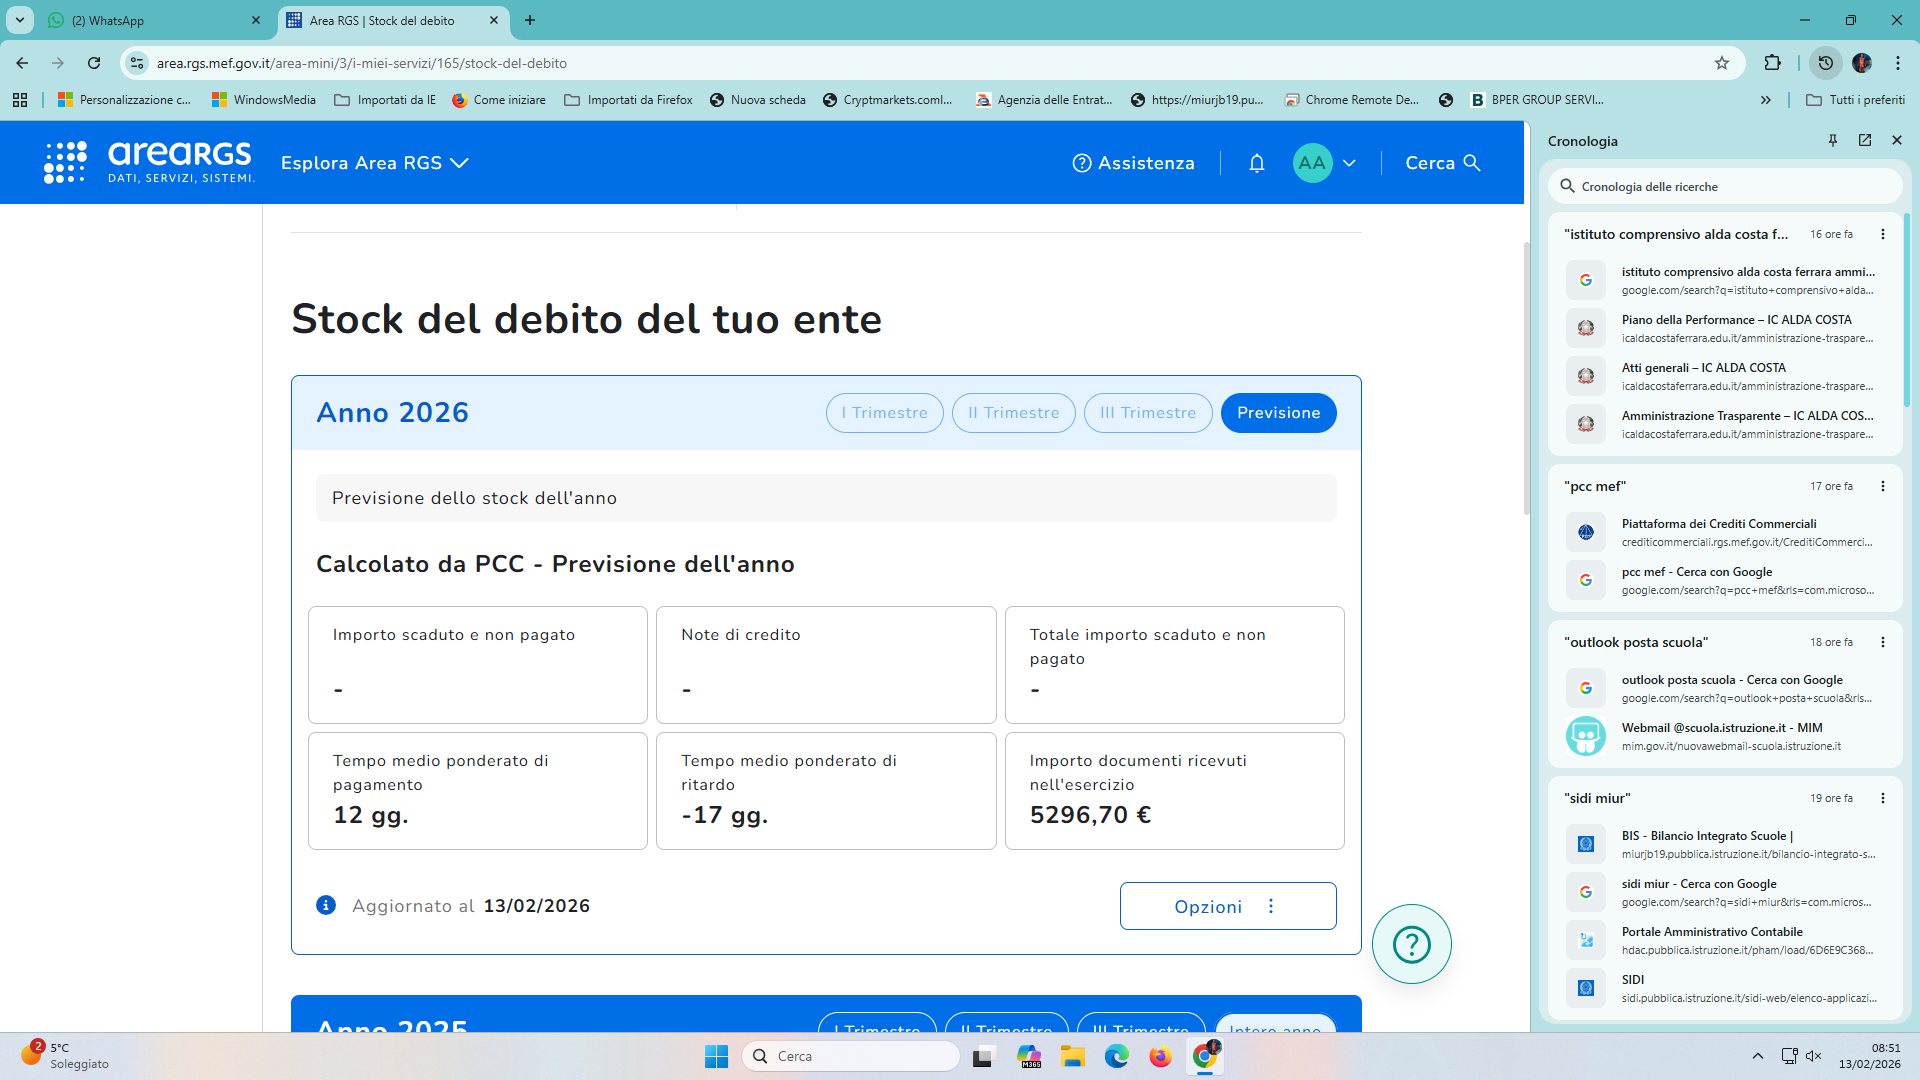Select III Trimestre for Anno 2026
Screen dimensions: 1920x1080
click(1147, 413)
